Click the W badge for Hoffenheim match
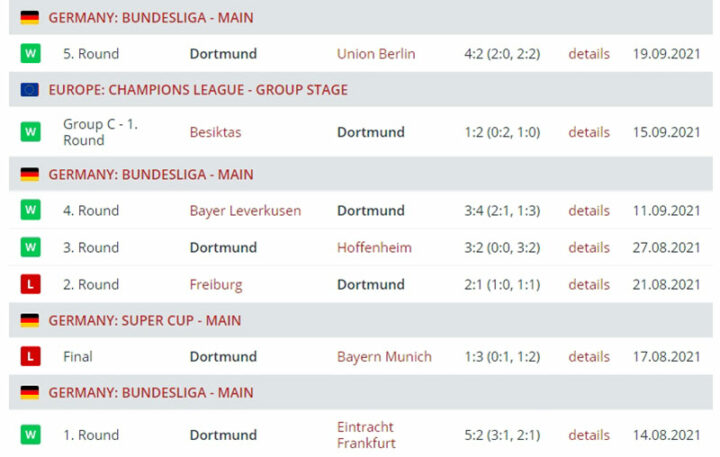The width and height of the screenshot is (720, 457). 30,247
